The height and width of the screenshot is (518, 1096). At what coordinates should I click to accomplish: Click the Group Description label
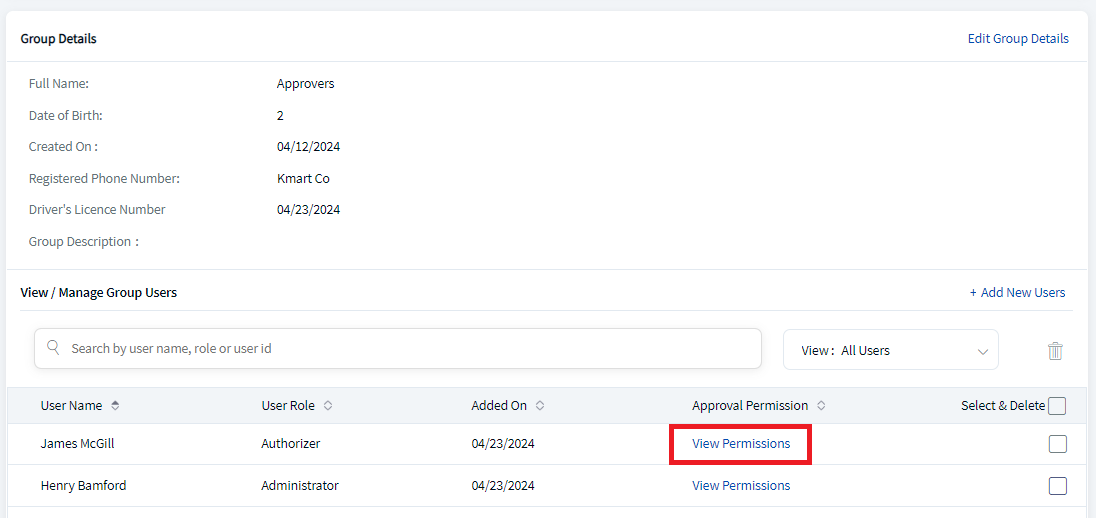pos(84,242)
